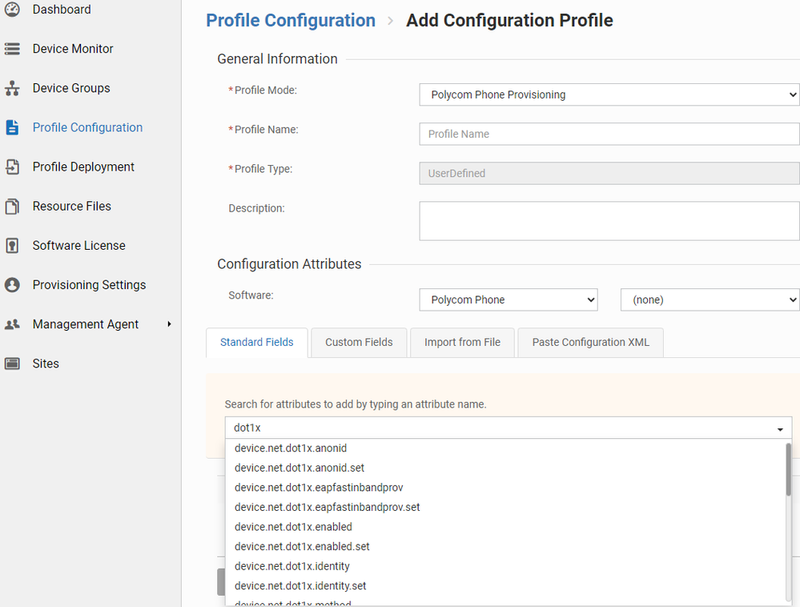The image size is (800, 607).
Task: Click the Device Monitor list icon
Action: click(x=12, y=49)
